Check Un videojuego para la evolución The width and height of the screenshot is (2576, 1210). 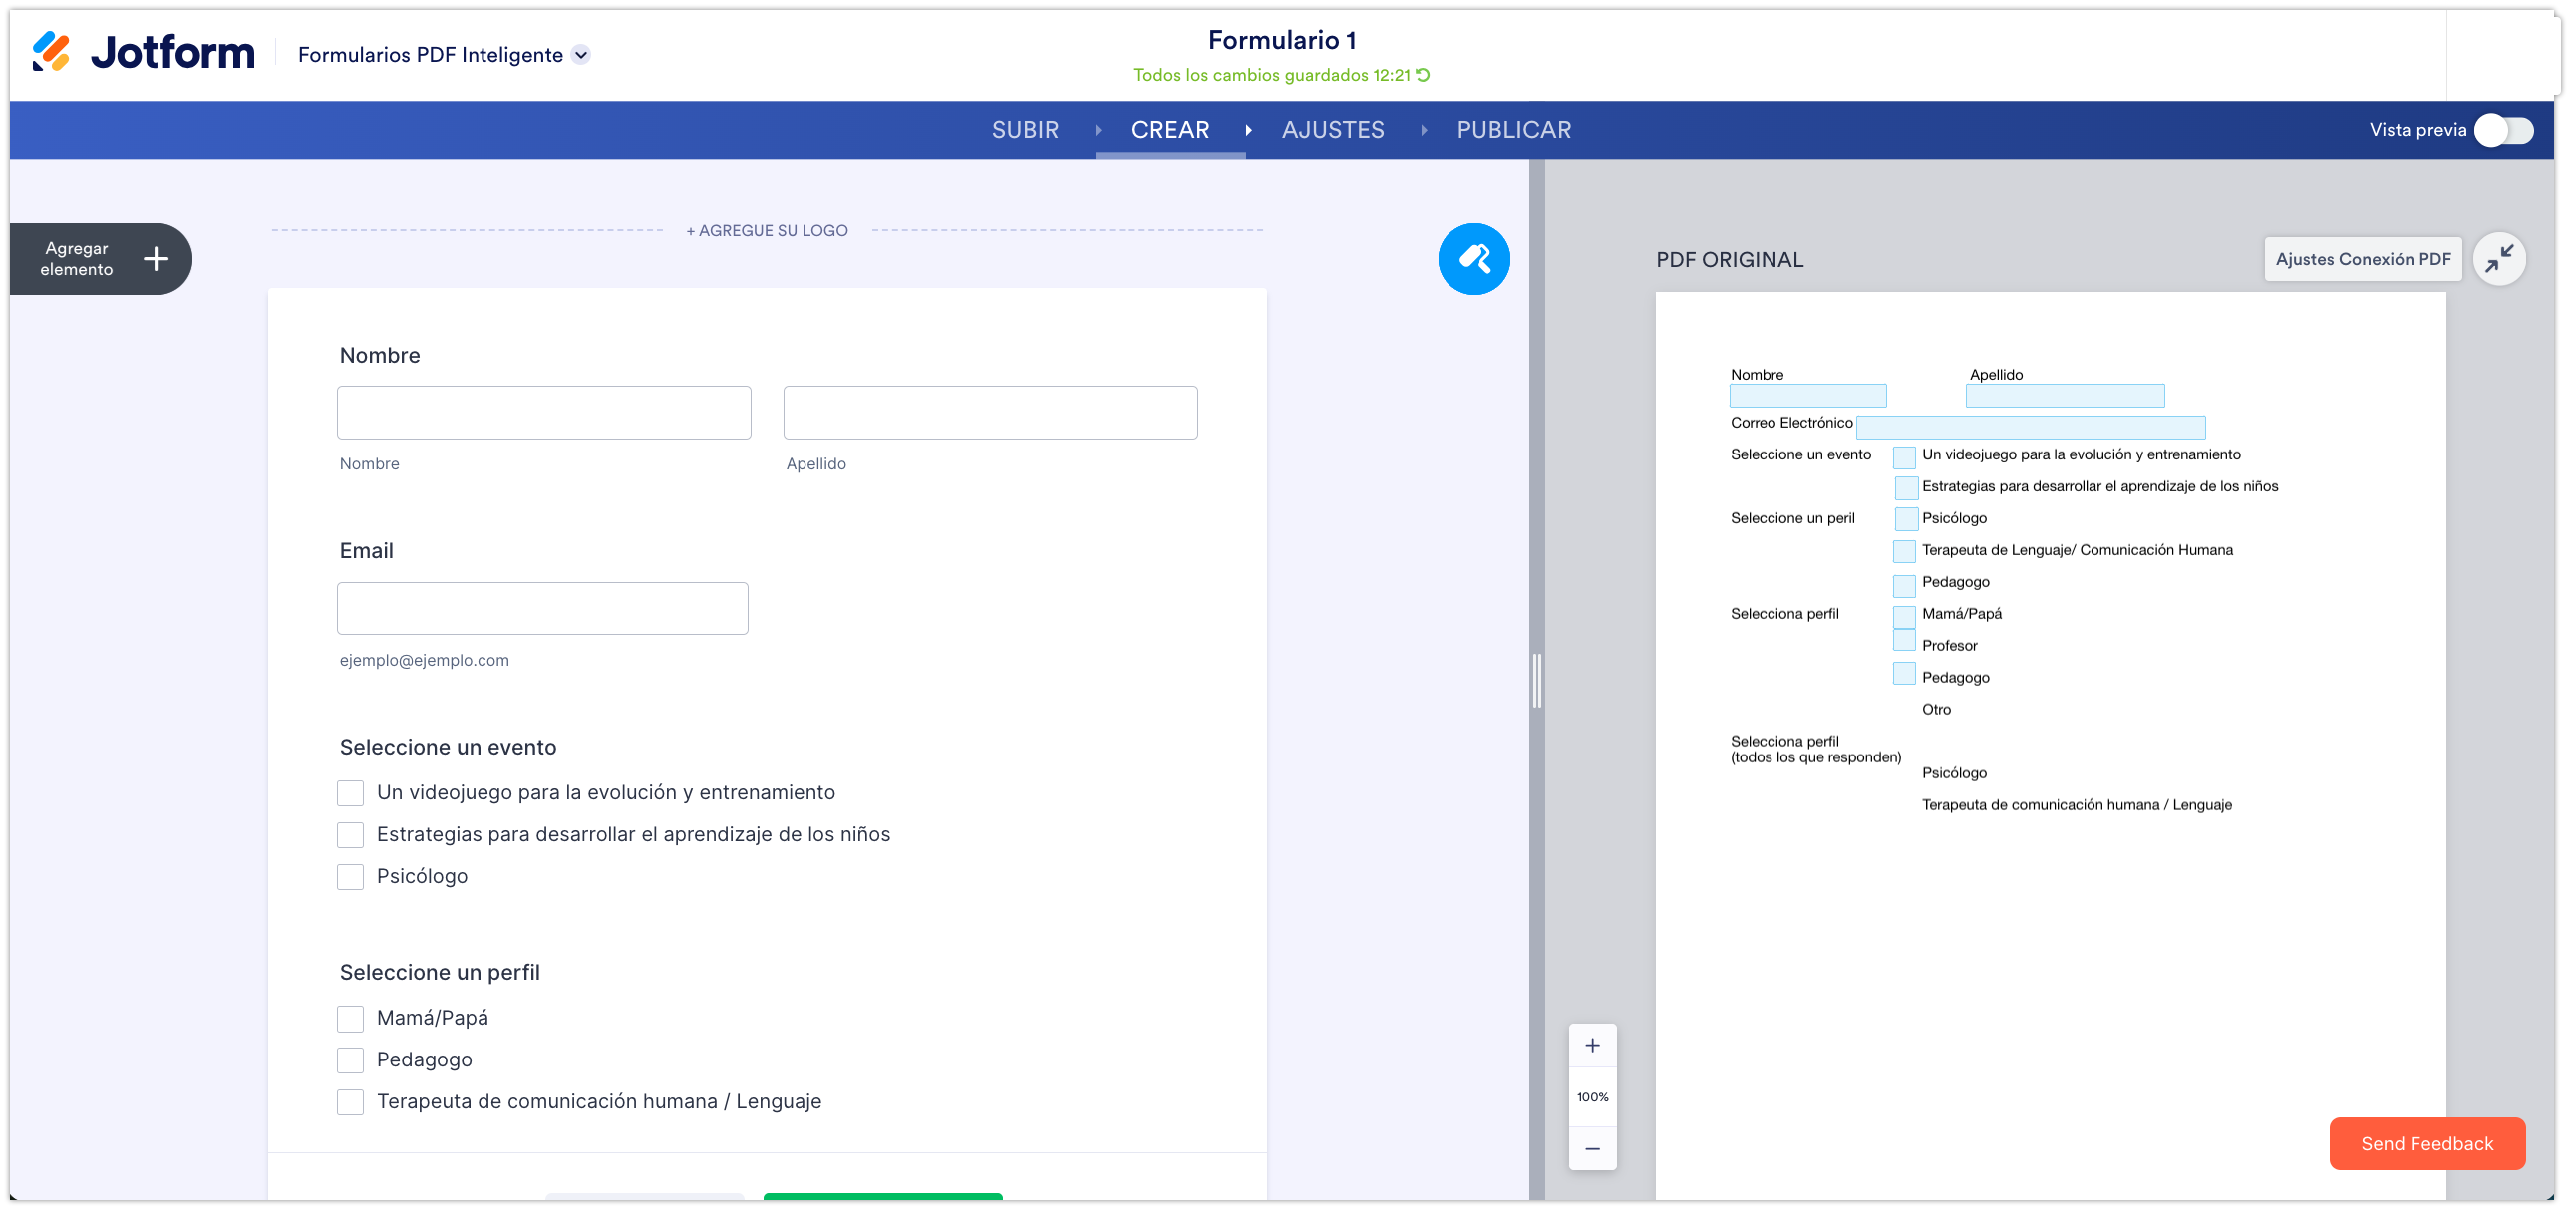[x=350, y=793]
